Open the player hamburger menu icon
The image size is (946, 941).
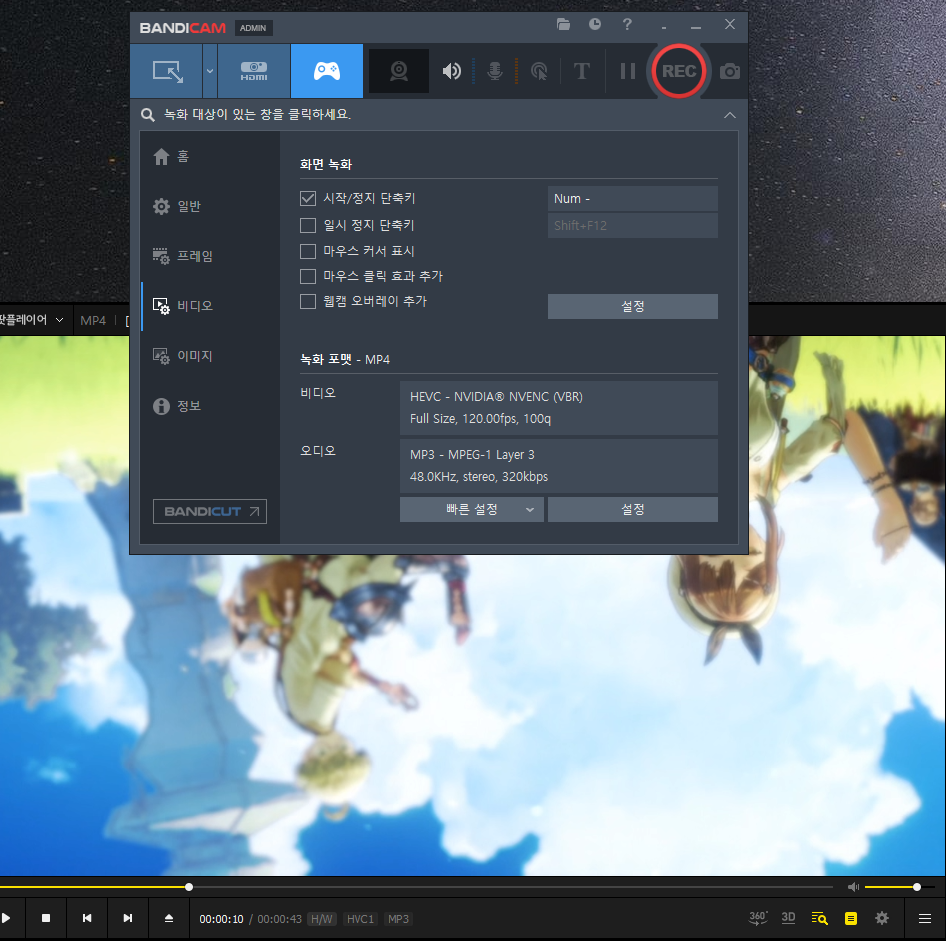pos(924,919)
